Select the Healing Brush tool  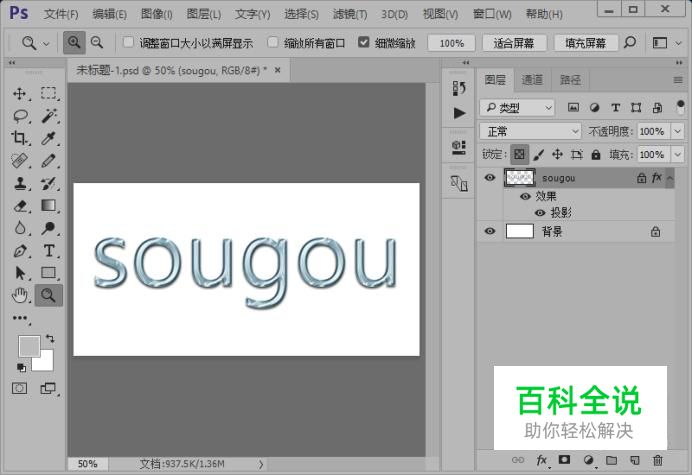point(19,161)
